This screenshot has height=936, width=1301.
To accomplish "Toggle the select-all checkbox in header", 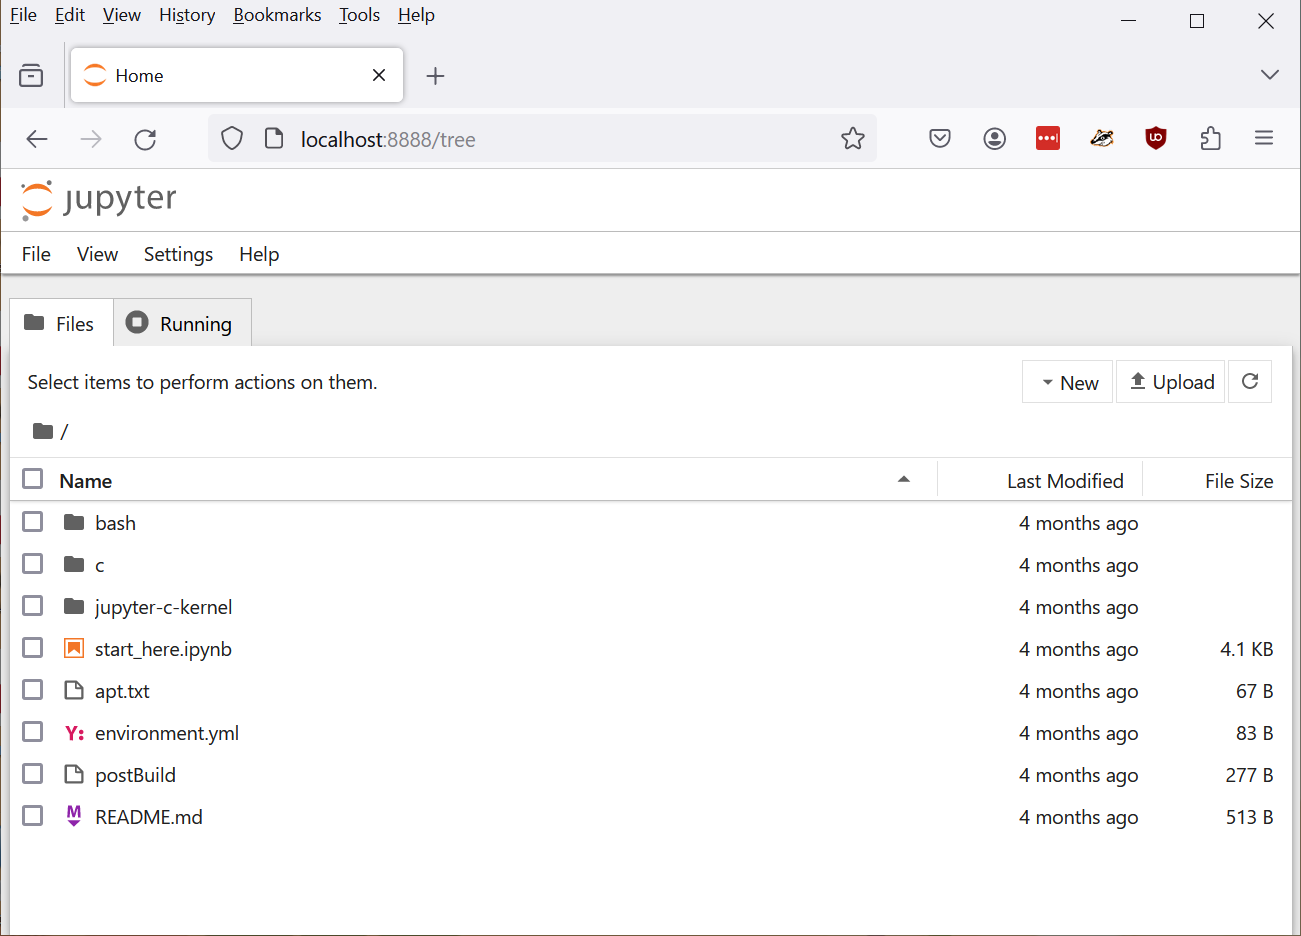I will click(33, 479).
